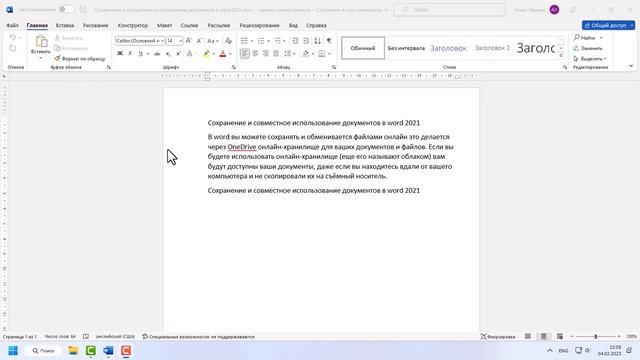Click the Sort (A-Z) icon

click(317, 41)
